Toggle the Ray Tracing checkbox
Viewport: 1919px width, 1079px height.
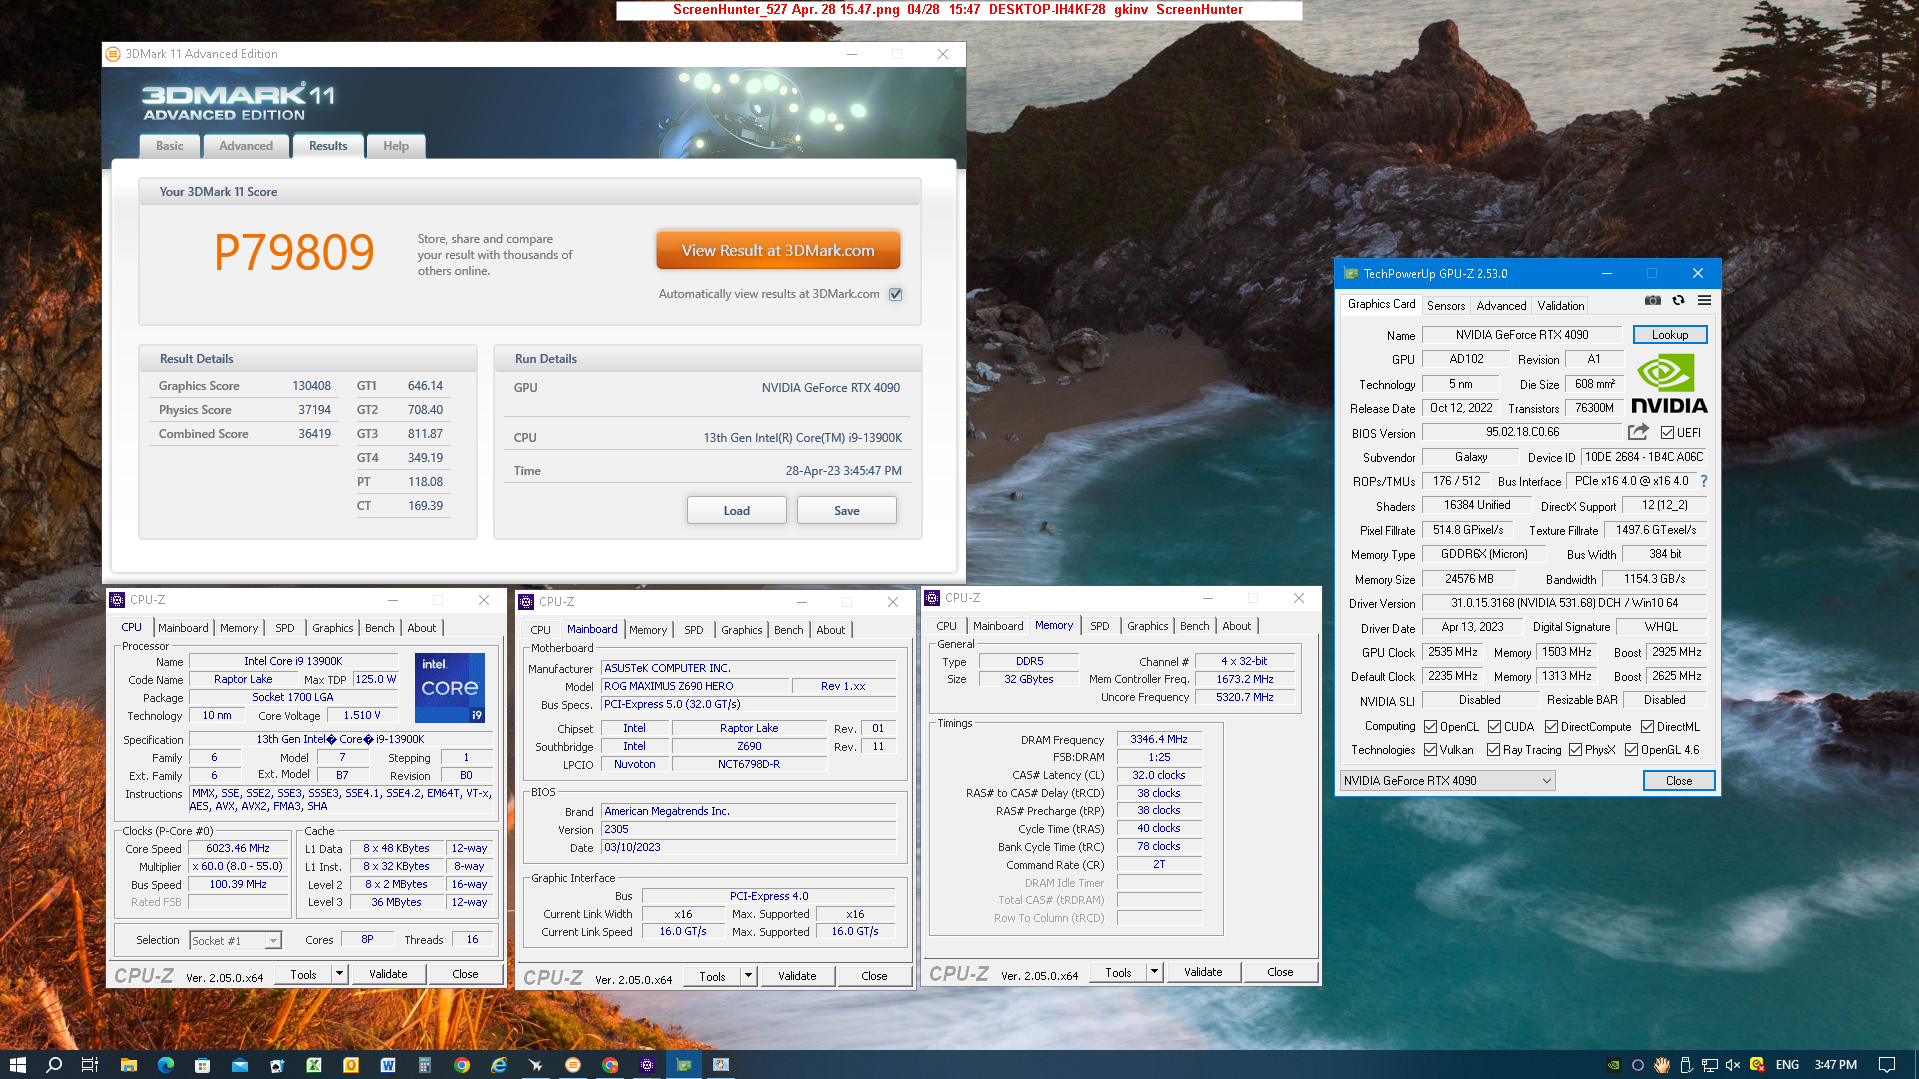(x=1493, y=750)
